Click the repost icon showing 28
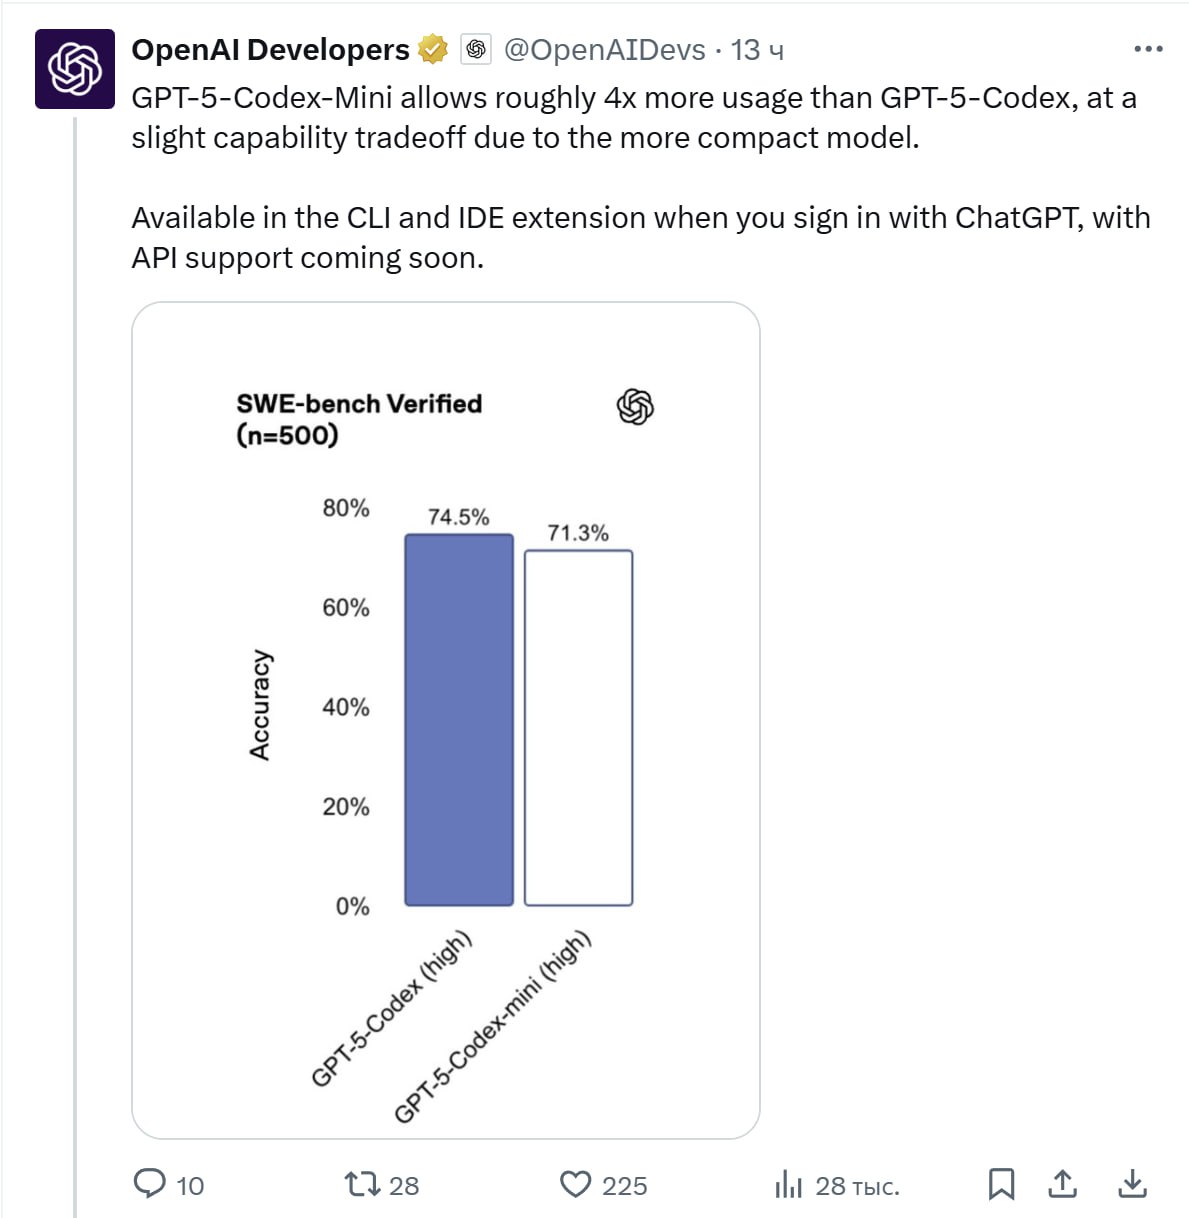Screen dimensions: 1189x1218 coord(363,1185)
